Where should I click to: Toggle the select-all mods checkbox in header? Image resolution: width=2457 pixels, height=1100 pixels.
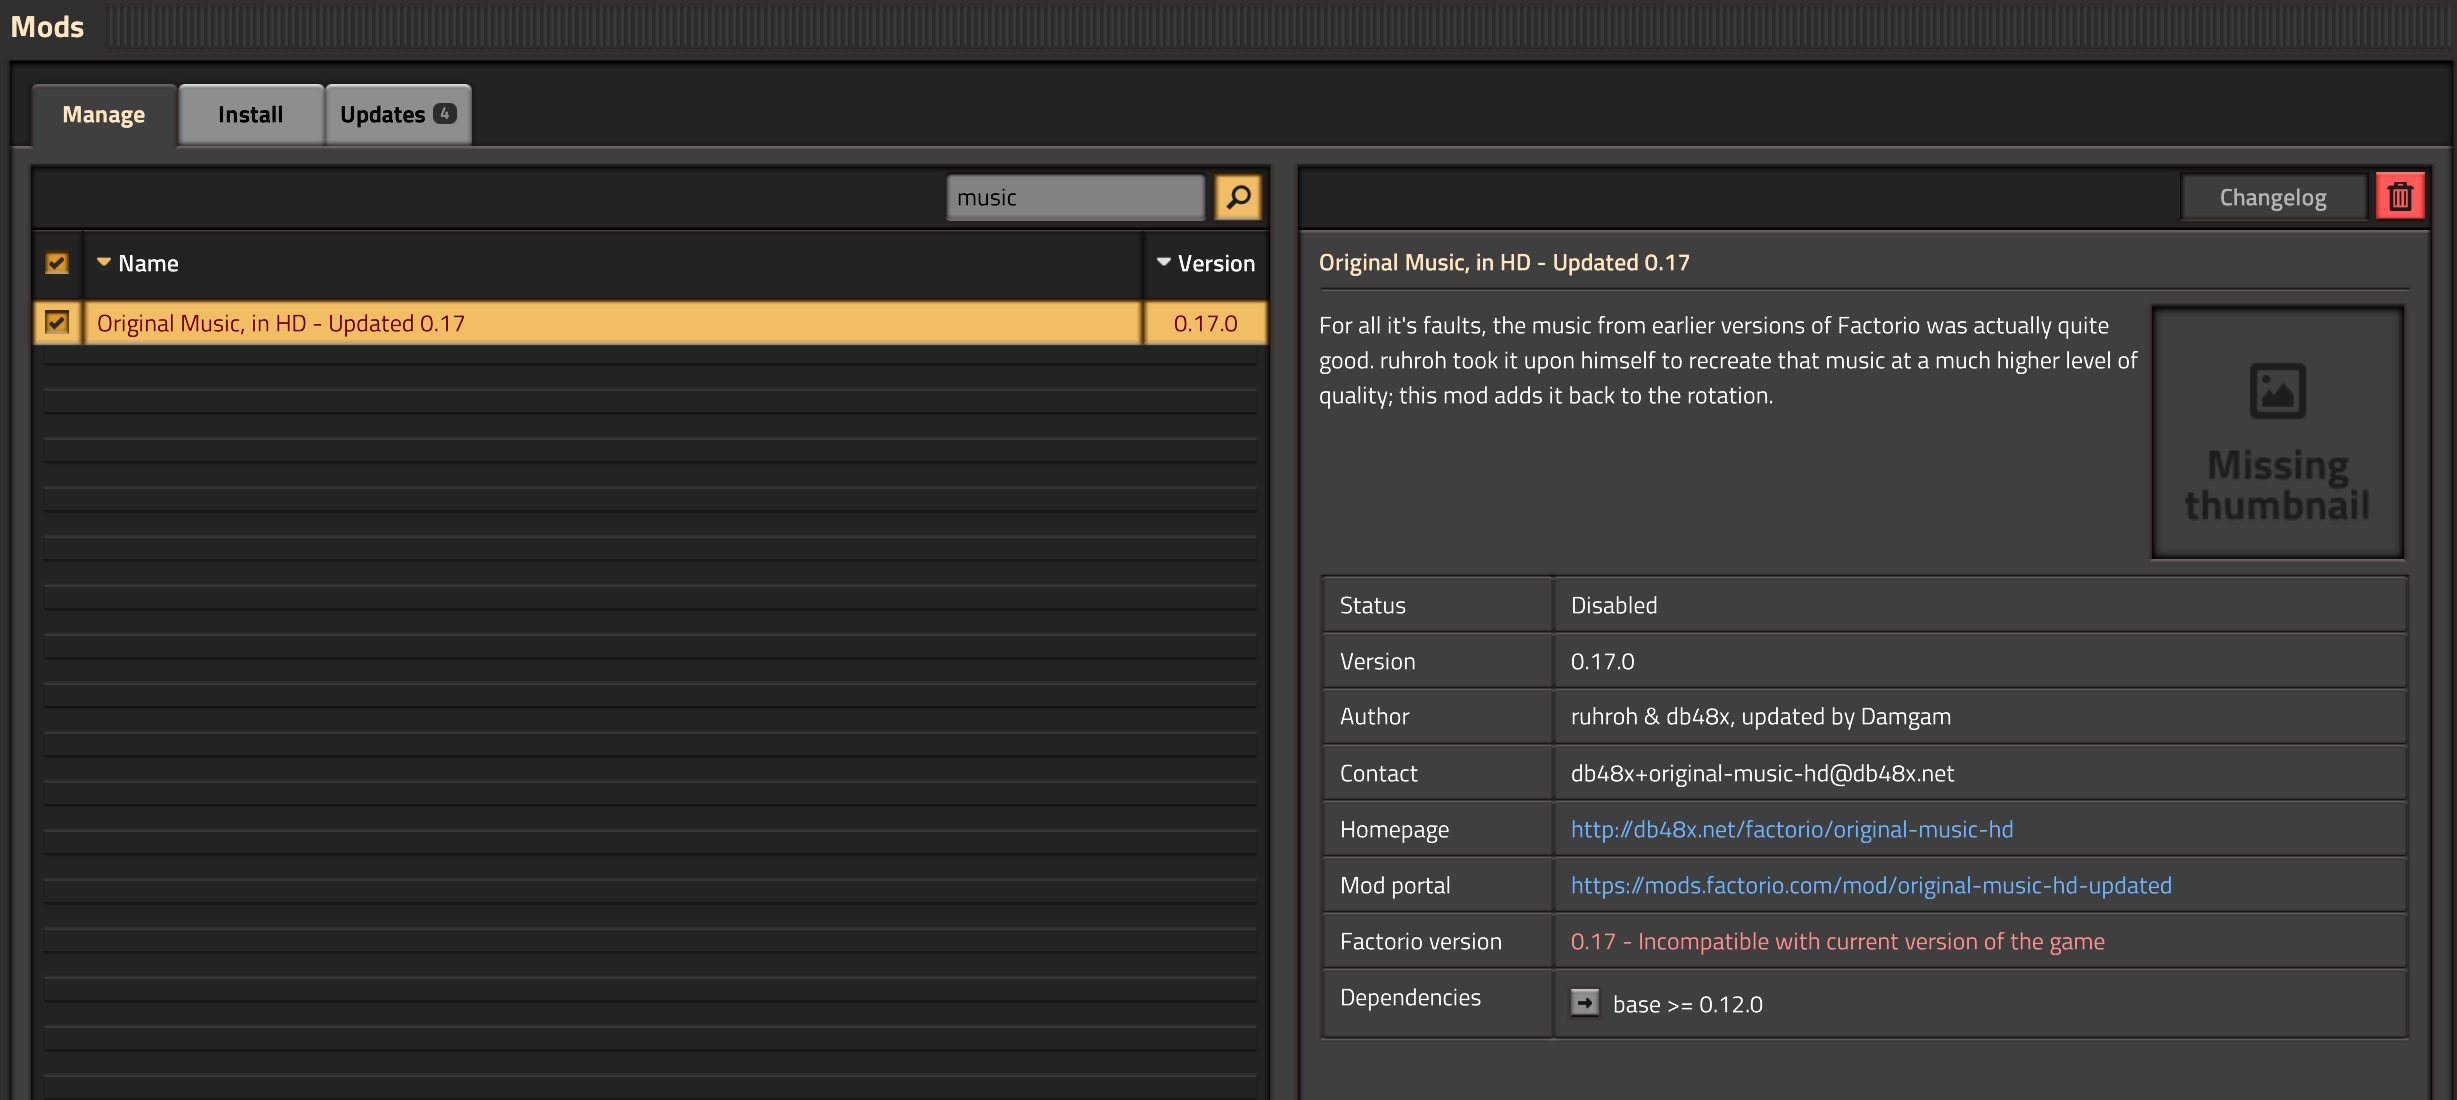pyautogui.click(x=57, y=263)
